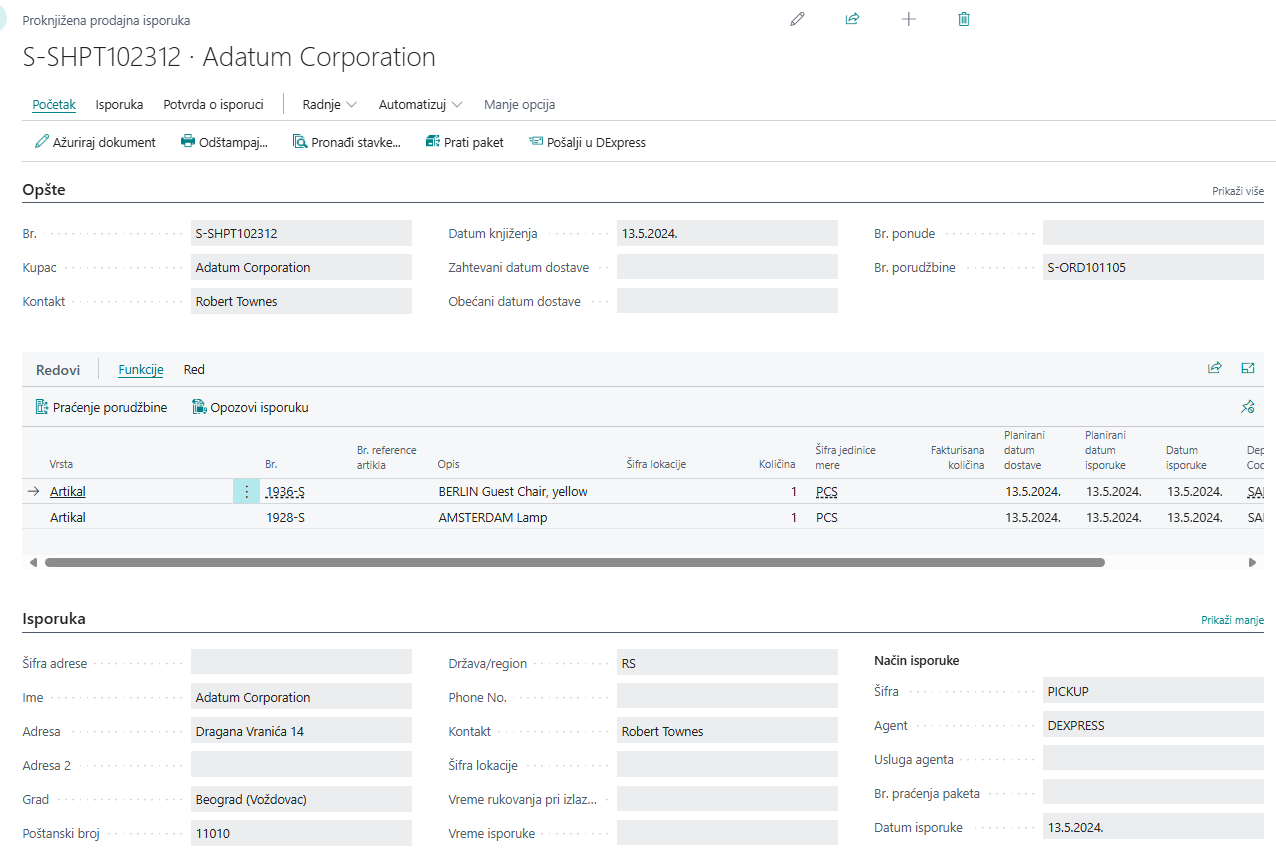Send shipment via Pošalji u DExpress

point(587,142)
